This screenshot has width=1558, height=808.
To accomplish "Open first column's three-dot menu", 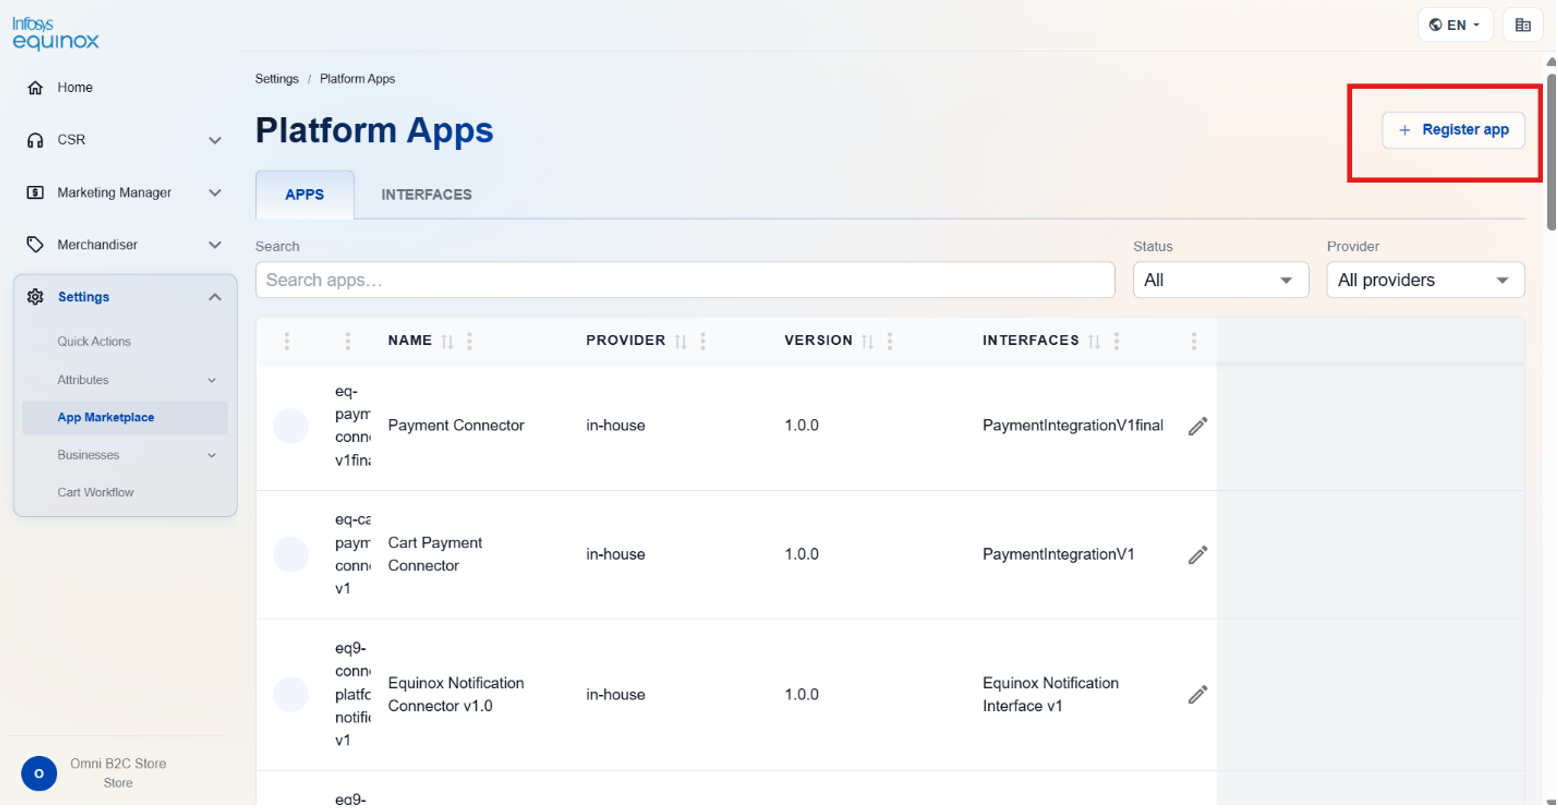I will pos(287,342).
